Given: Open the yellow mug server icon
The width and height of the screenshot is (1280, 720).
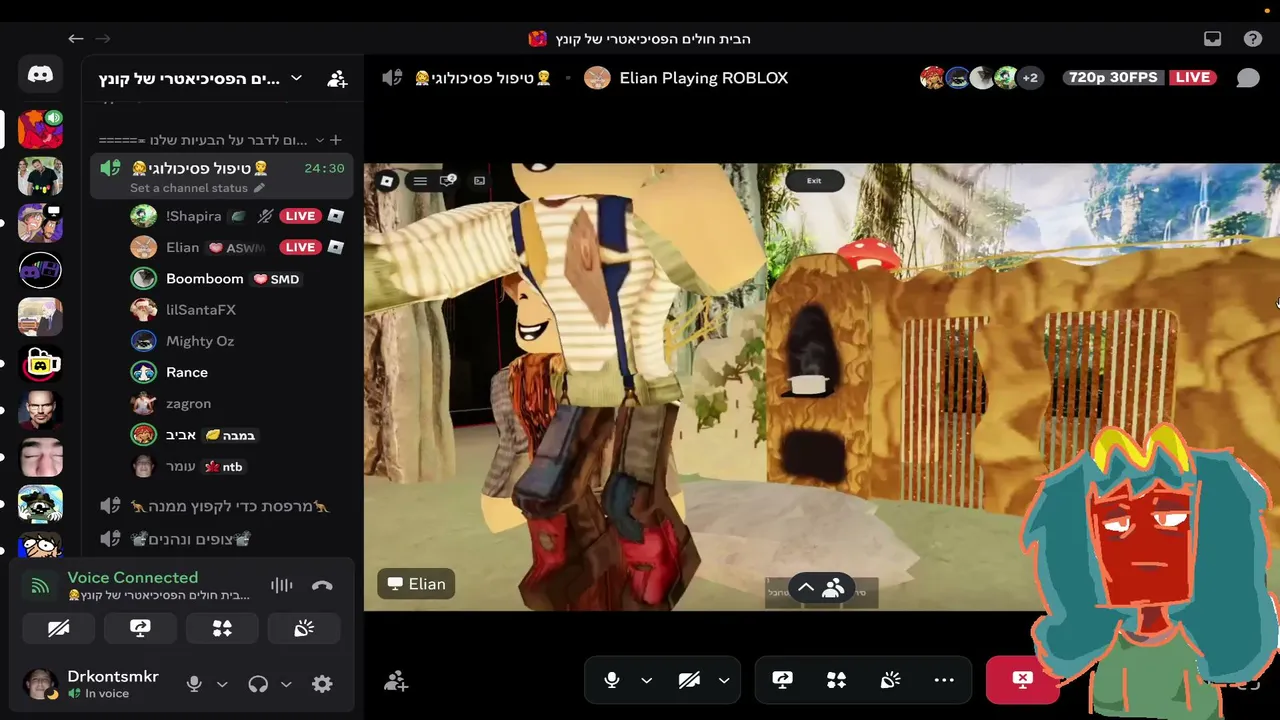Looking at the screenshot, I should pos(40,365).
